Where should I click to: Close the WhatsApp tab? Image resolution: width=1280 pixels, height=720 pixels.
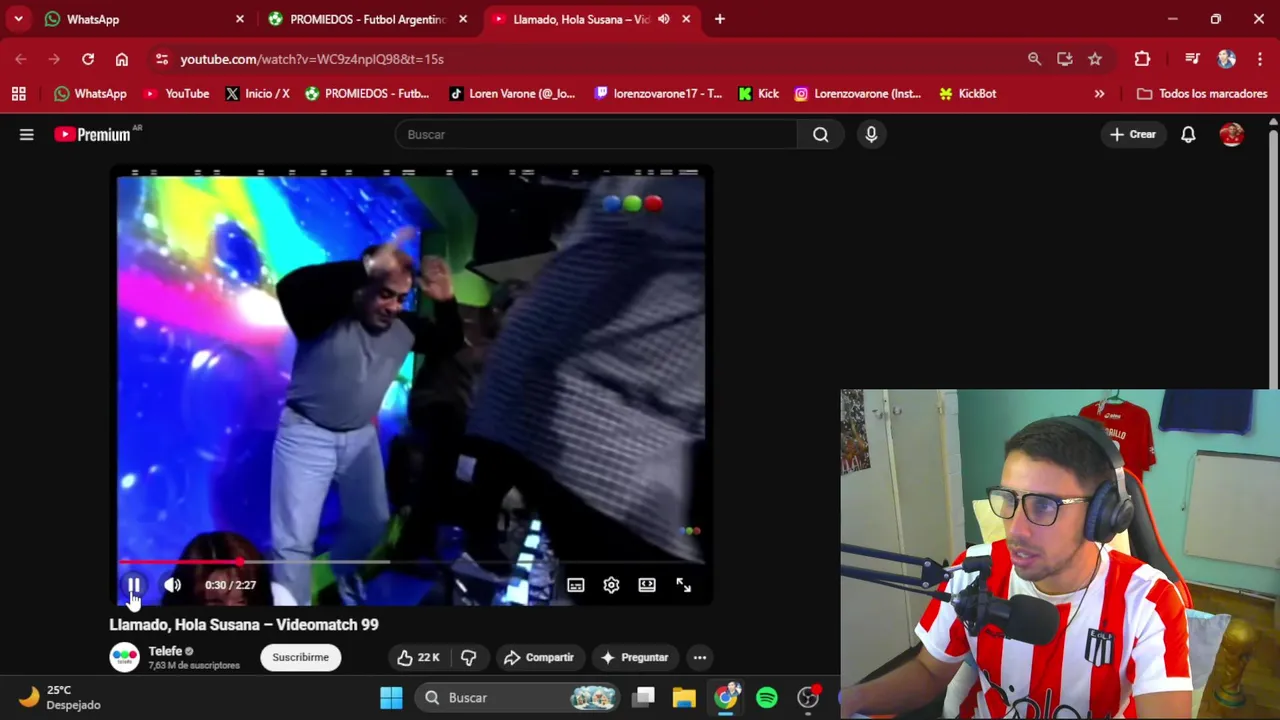[240, 19]
